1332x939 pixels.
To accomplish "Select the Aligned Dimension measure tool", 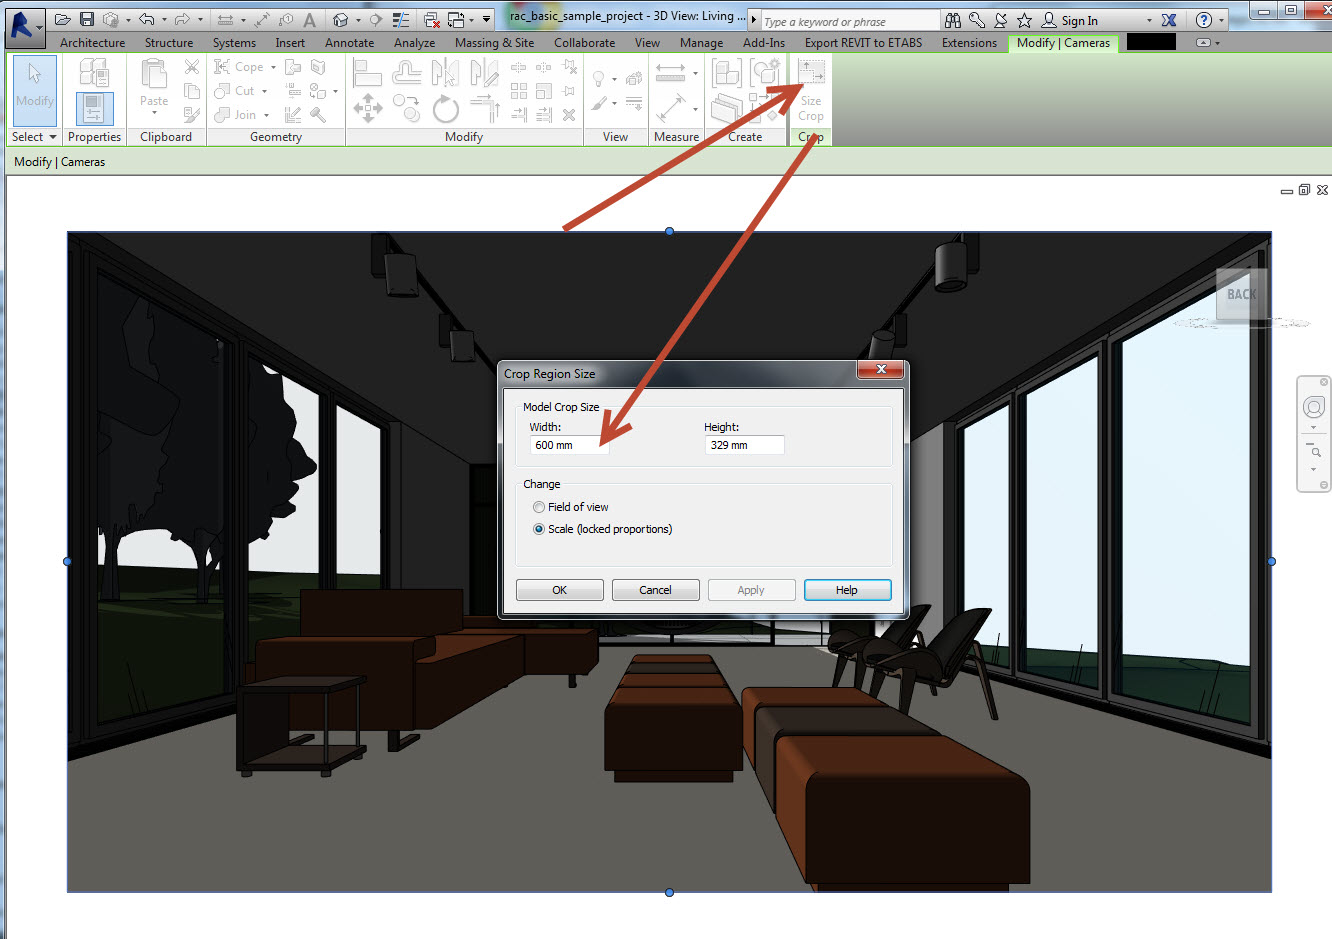I will pyautogui.click(x=671, y=74).
